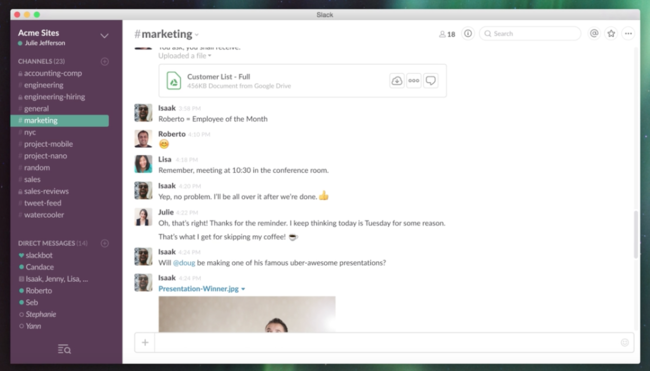Click the Google Drive document icon
Image resolution: width=650 pixels, height=371 pixels.
[x=174, y=81]
